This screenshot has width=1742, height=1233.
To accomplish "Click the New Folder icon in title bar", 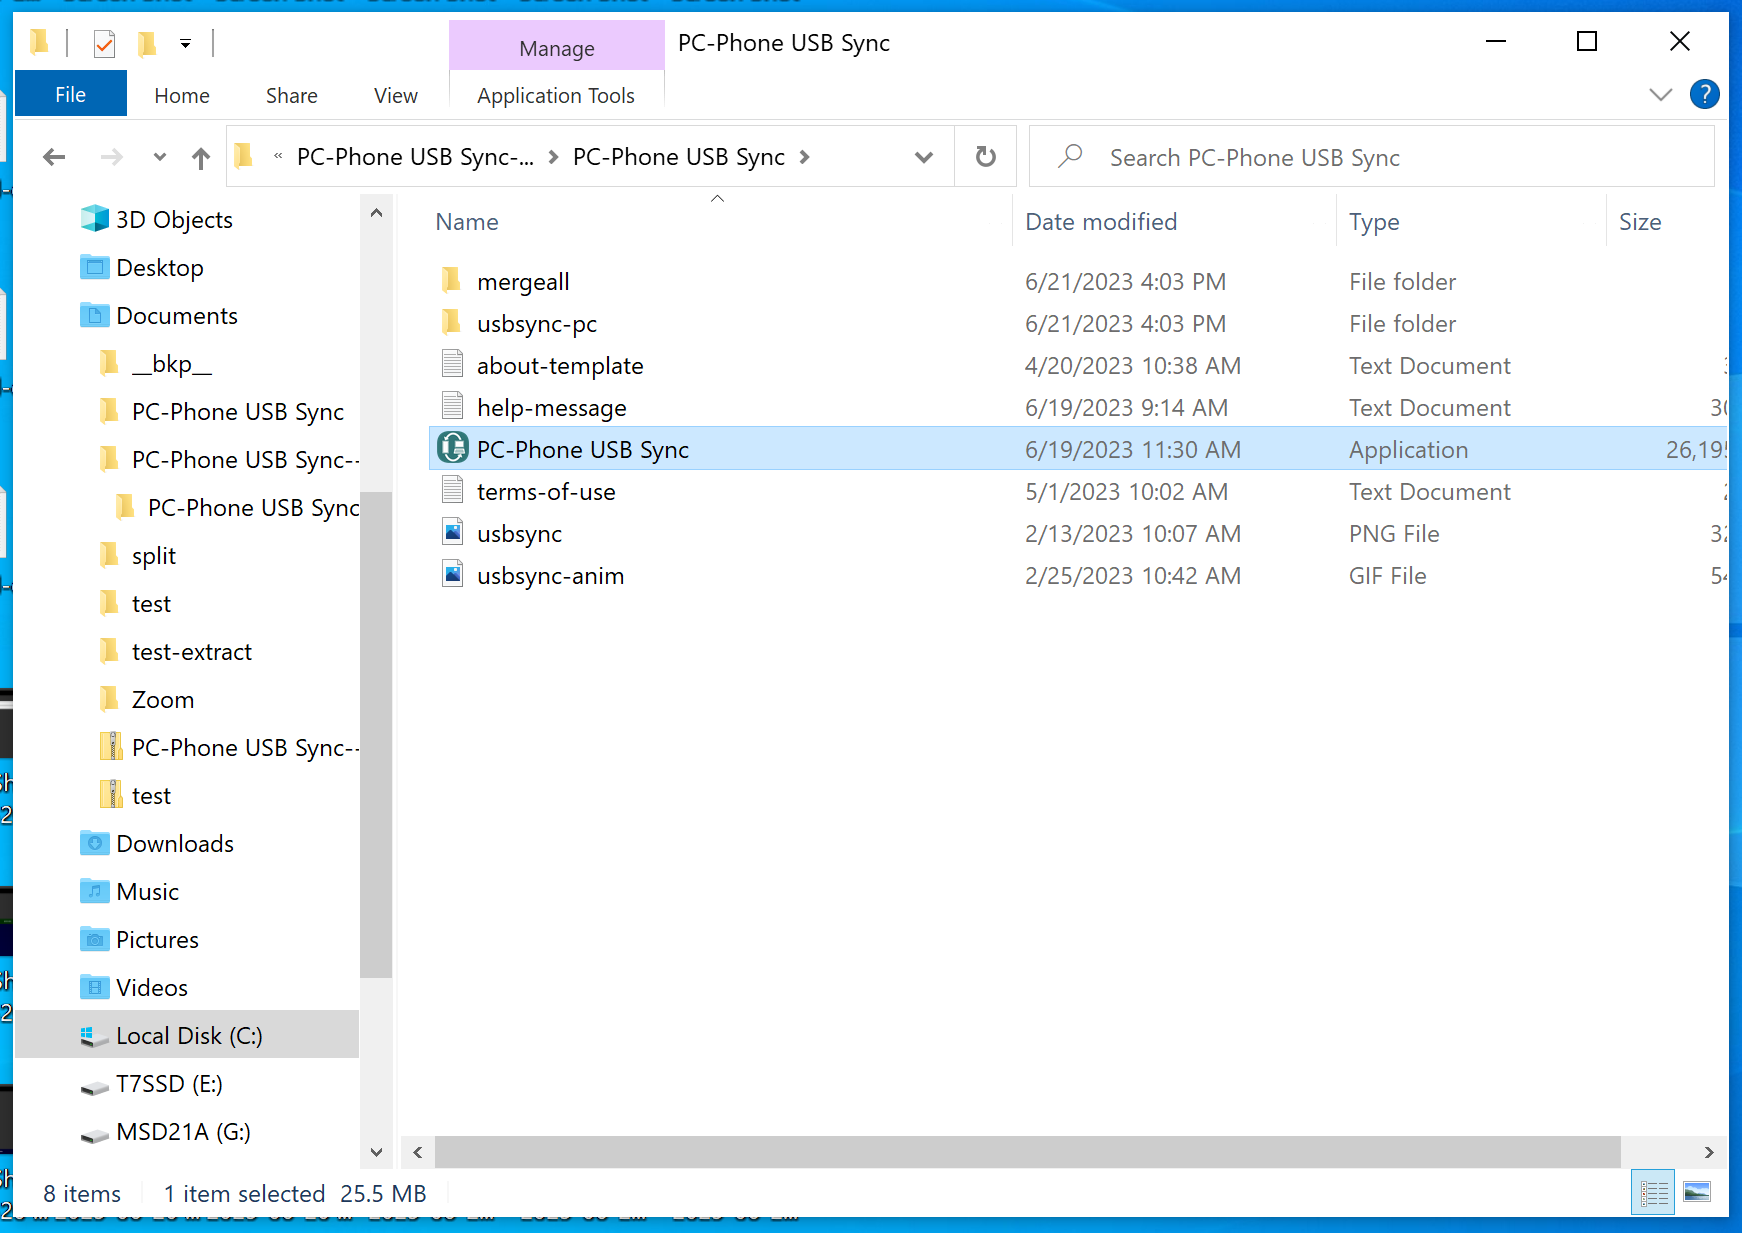I will tap(147, 43).
